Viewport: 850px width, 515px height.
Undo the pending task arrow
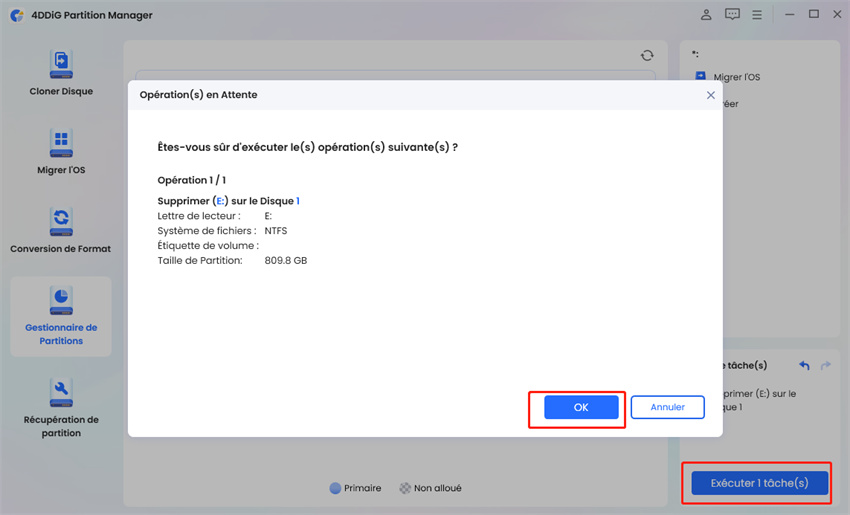coord(804,365)
